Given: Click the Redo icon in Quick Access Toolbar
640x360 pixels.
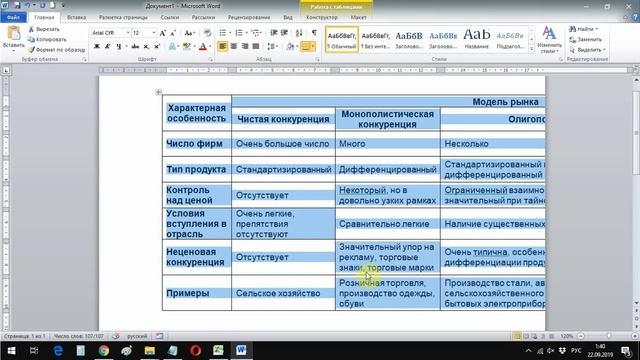Looking at the screenshot, I should point(42,6).
